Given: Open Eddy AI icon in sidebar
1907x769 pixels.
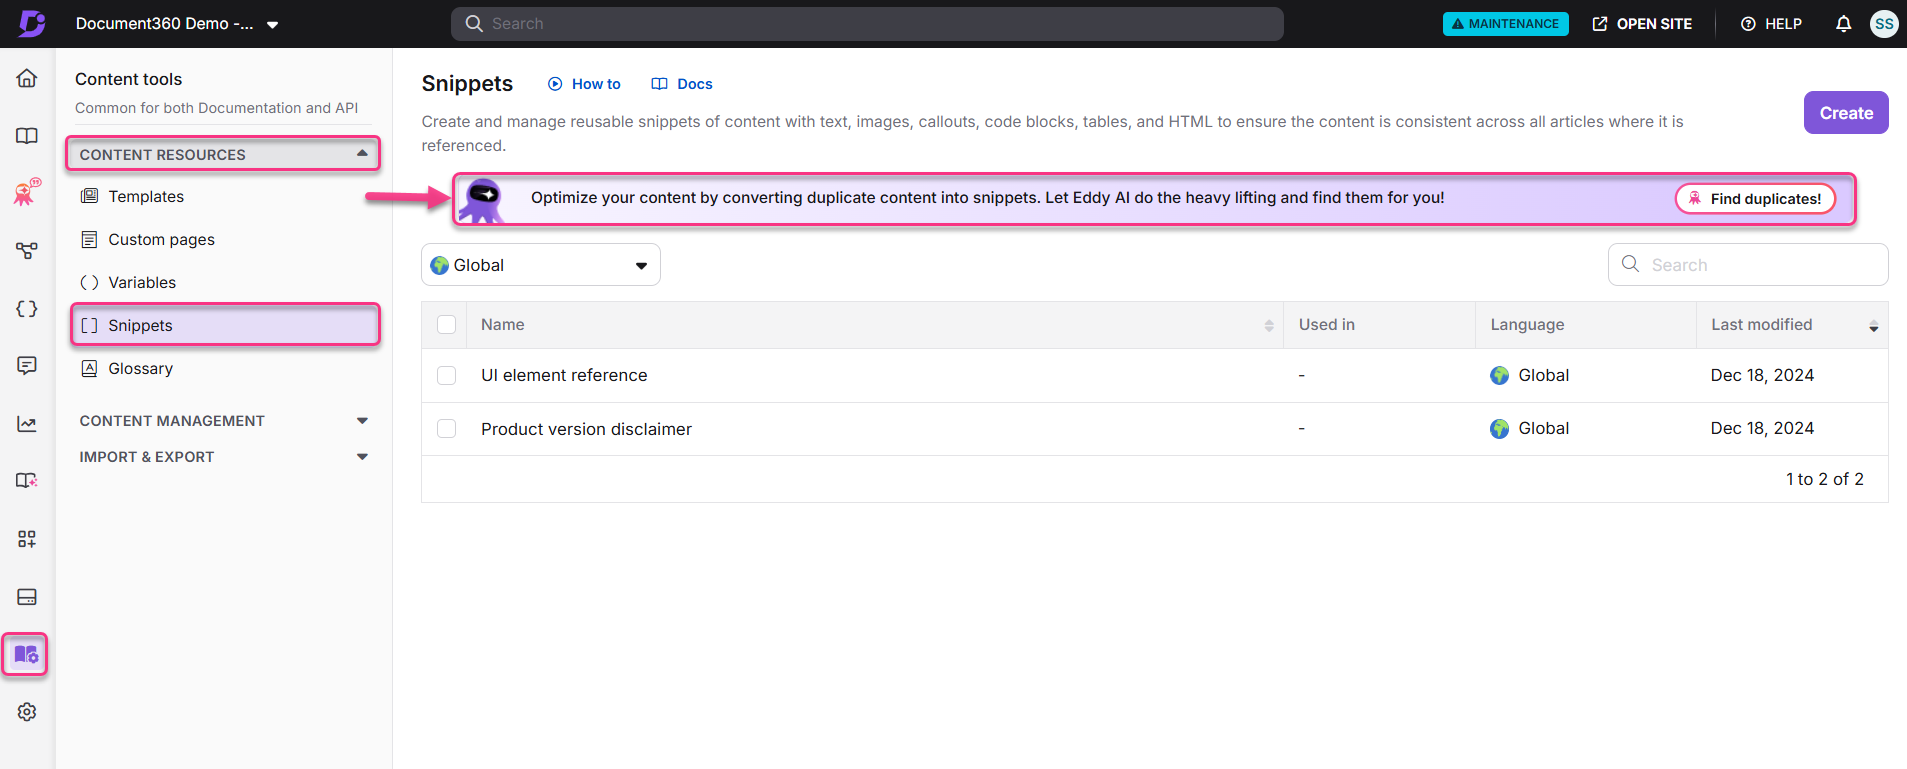Looking at the screenshot, I should [27, 192].
